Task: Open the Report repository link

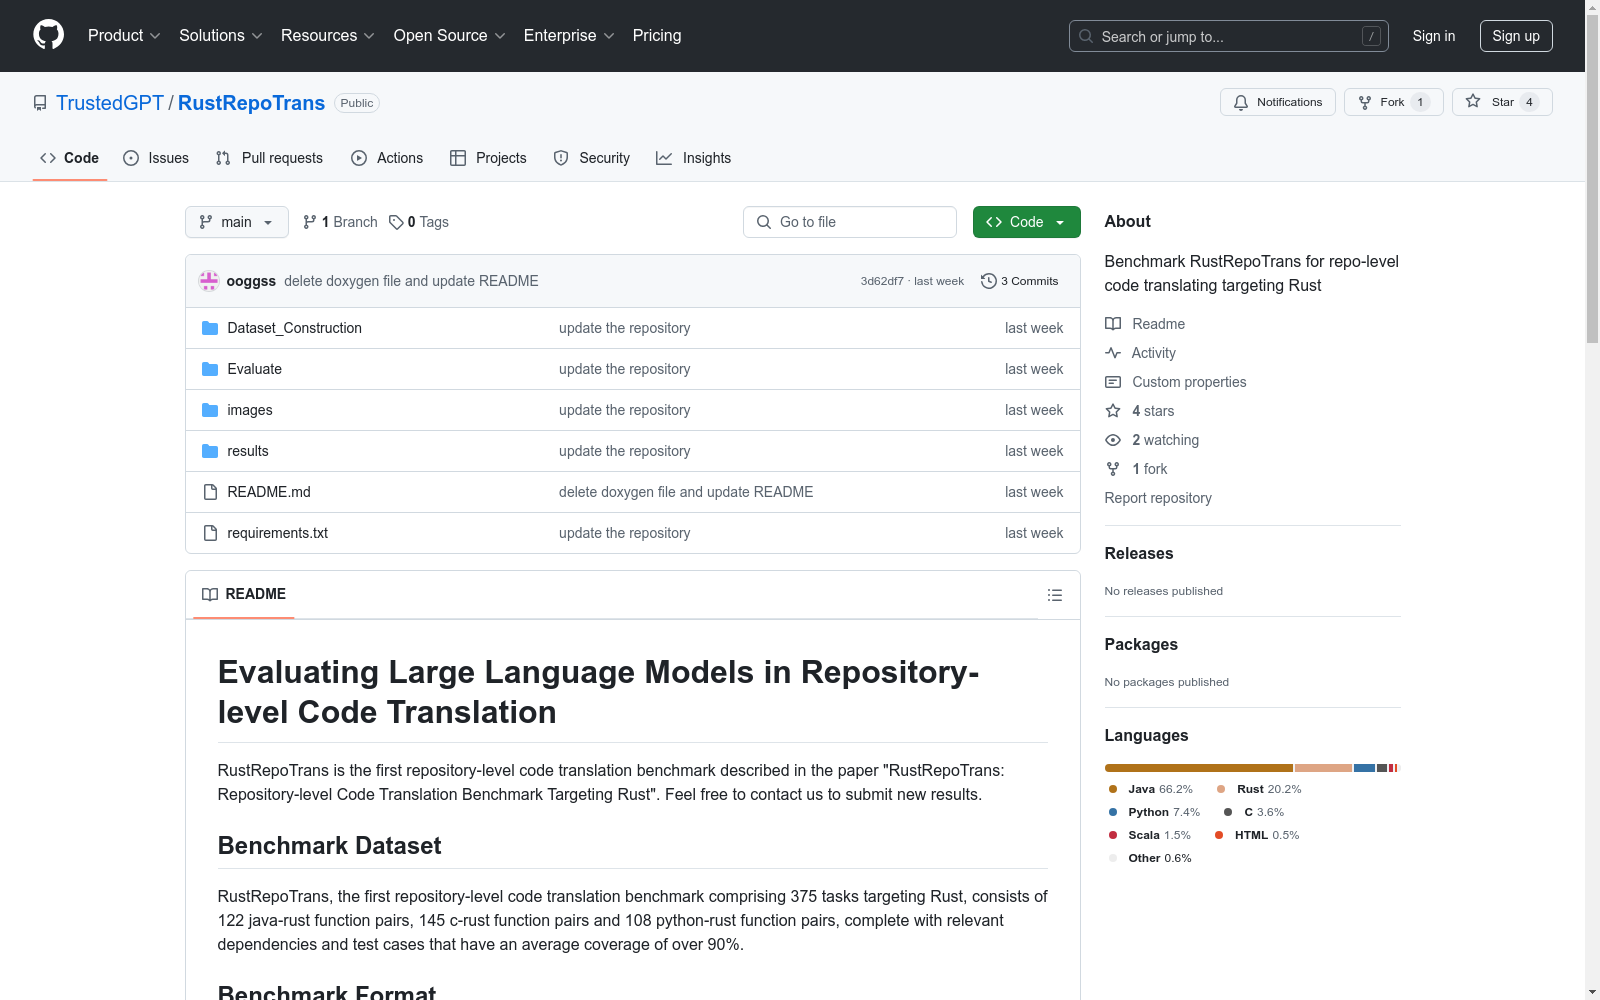Action: click(1158, 498)
